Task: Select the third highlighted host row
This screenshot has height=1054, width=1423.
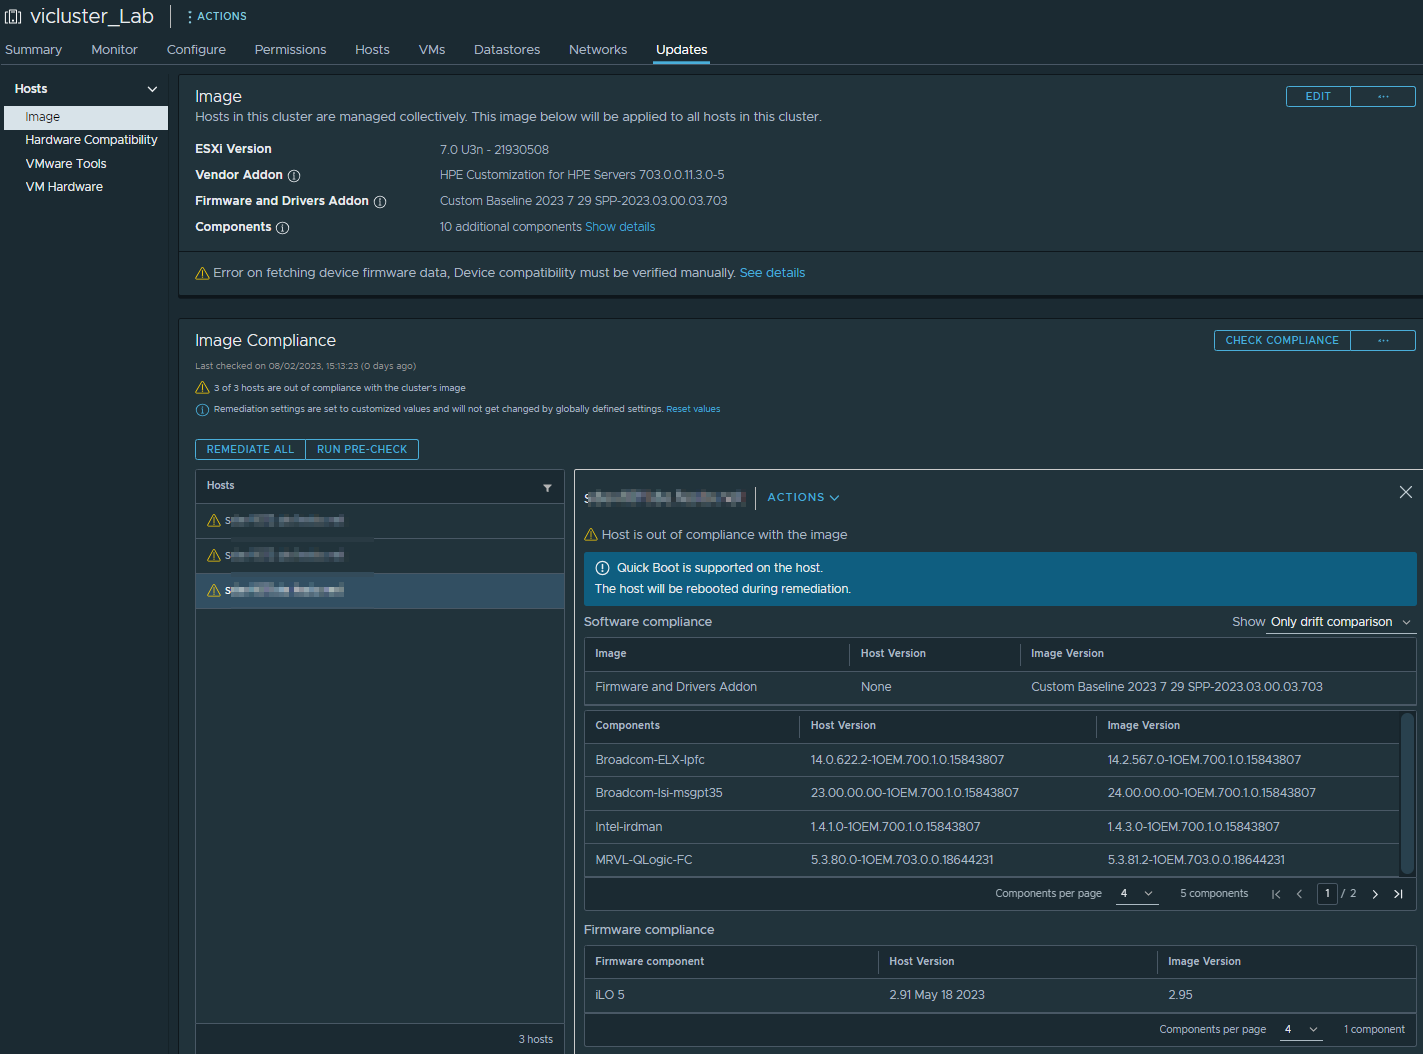Action: coord(380,591)
